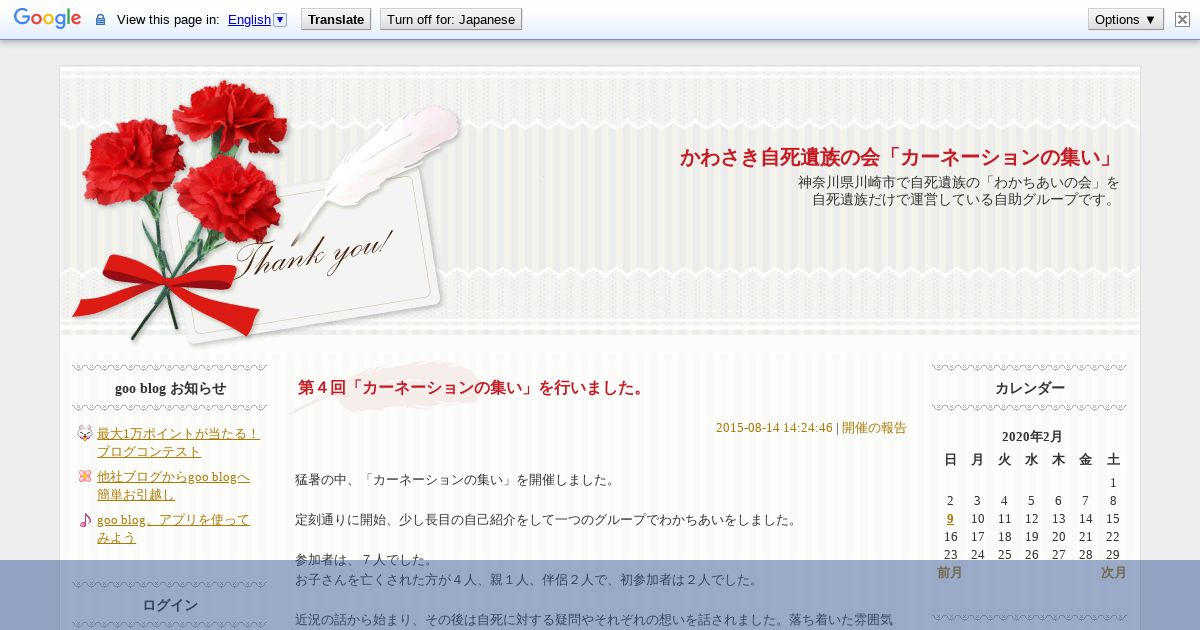Click the secure lock icon
Image resolution: width=1200 pixels, height=630 pixels.
pos(100,19)
